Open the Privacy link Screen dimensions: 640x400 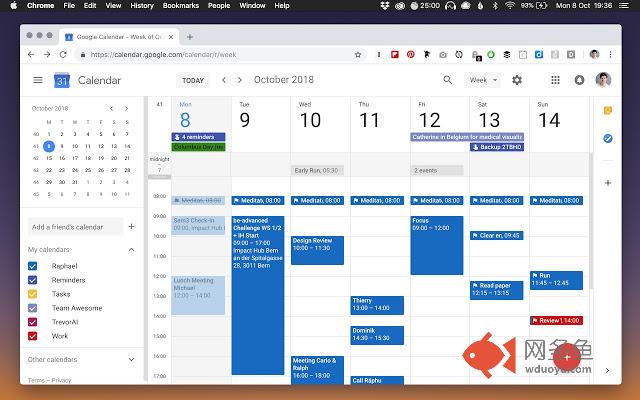pyautogui.click(x=61, y=380)
